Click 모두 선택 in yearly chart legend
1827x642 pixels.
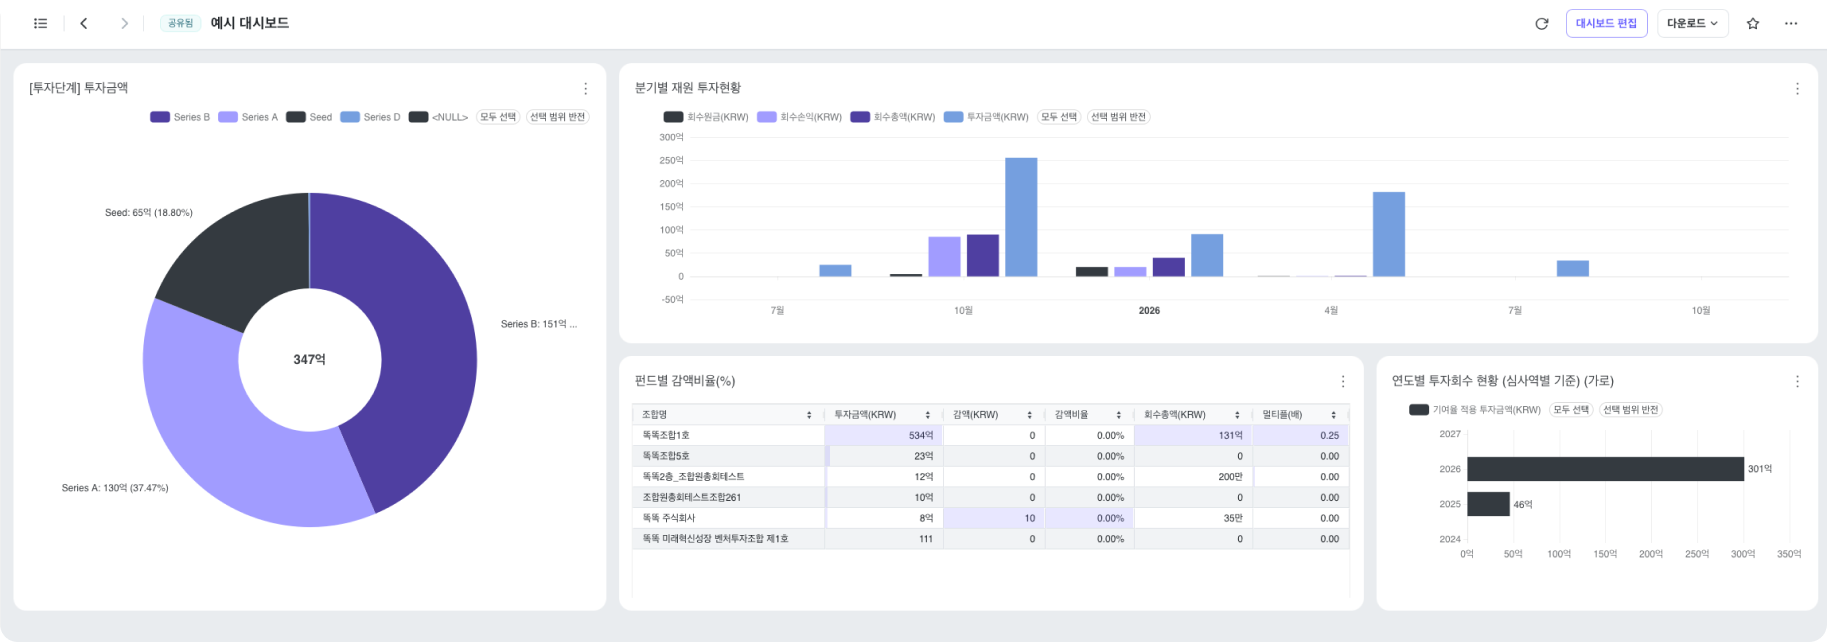[1570, 410]
